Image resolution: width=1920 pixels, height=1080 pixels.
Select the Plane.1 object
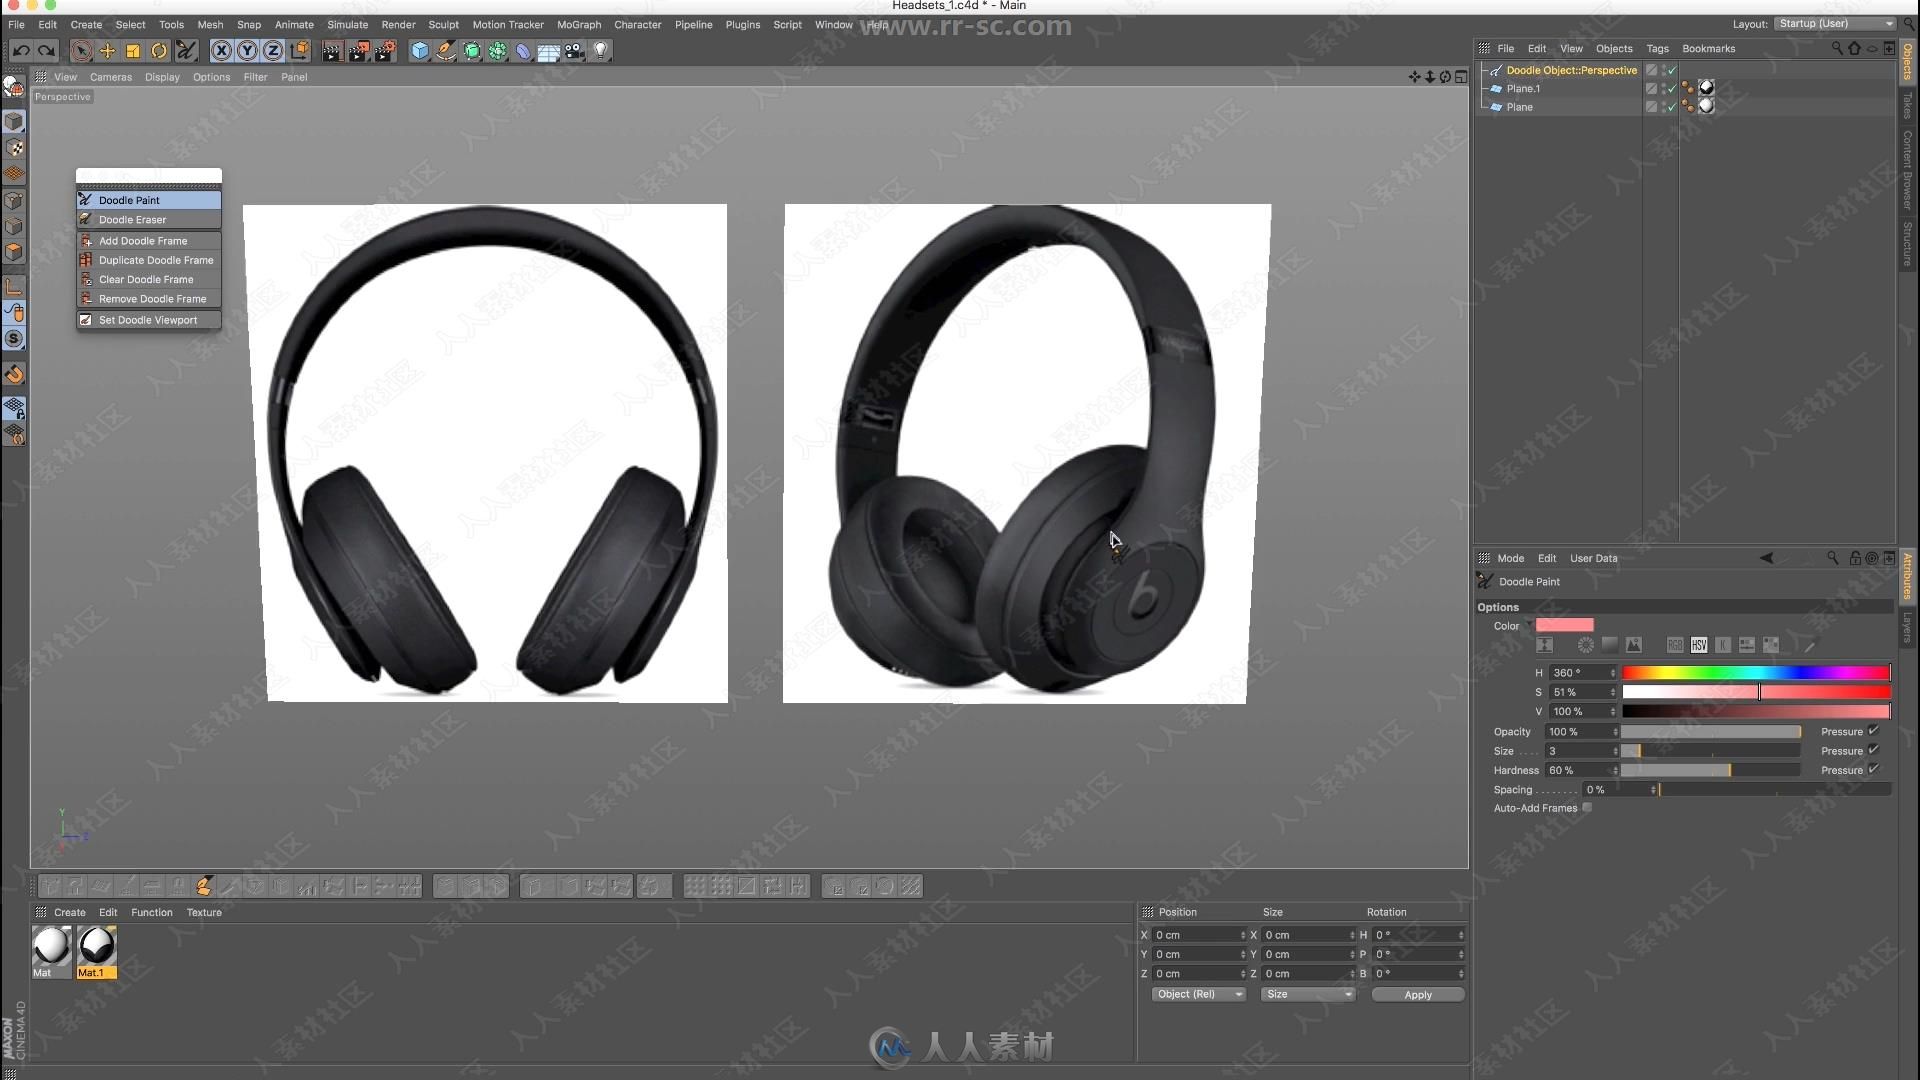(1523, 88)
